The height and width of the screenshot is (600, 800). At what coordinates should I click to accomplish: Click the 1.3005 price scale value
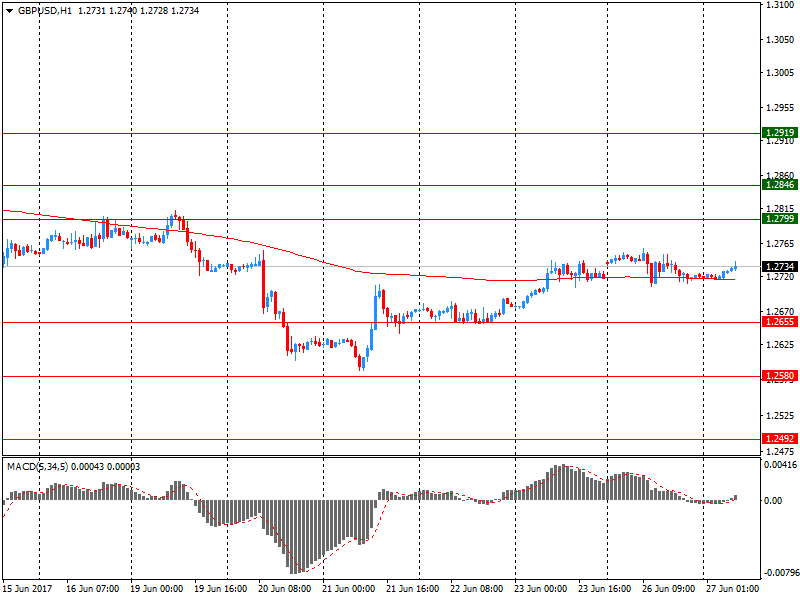(780, 73)
